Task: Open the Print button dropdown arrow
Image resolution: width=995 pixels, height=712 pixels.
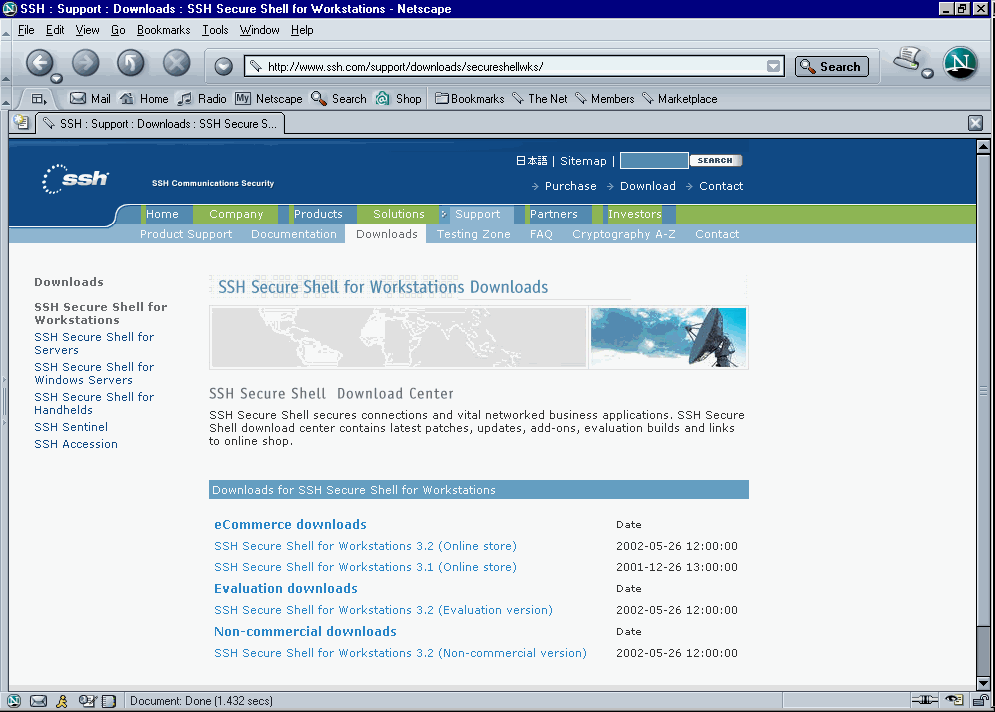Action: [927, 73]
